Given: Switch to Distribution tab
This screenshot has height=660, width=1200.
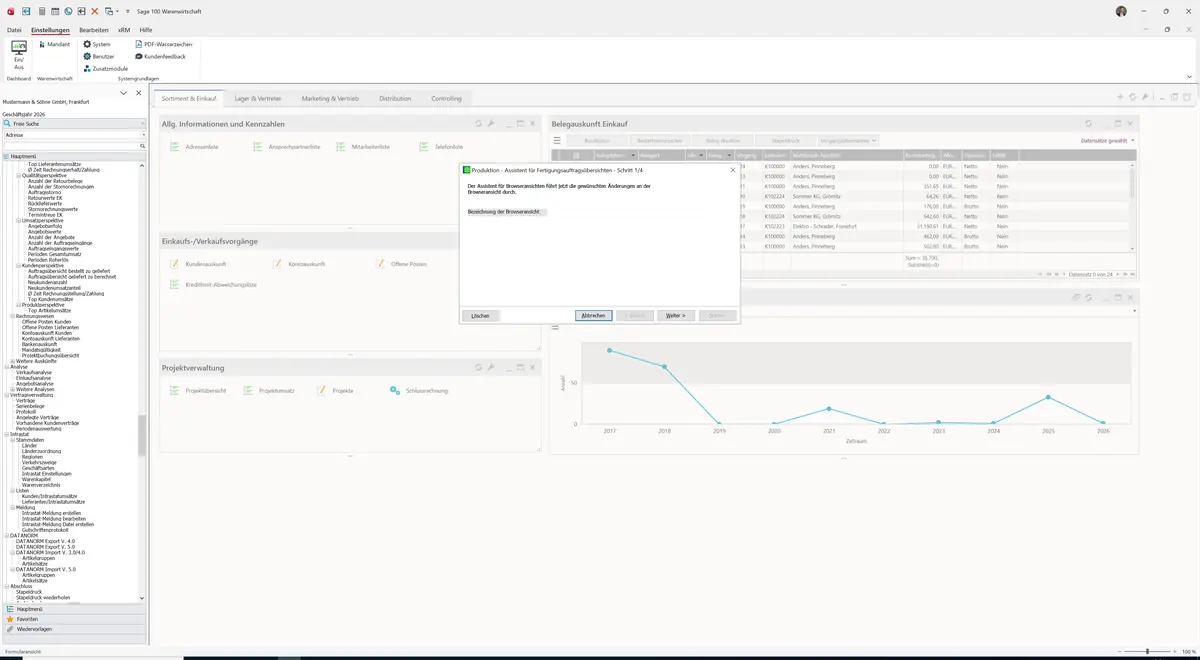Looking at the screenshot, I should pos(395,99).
